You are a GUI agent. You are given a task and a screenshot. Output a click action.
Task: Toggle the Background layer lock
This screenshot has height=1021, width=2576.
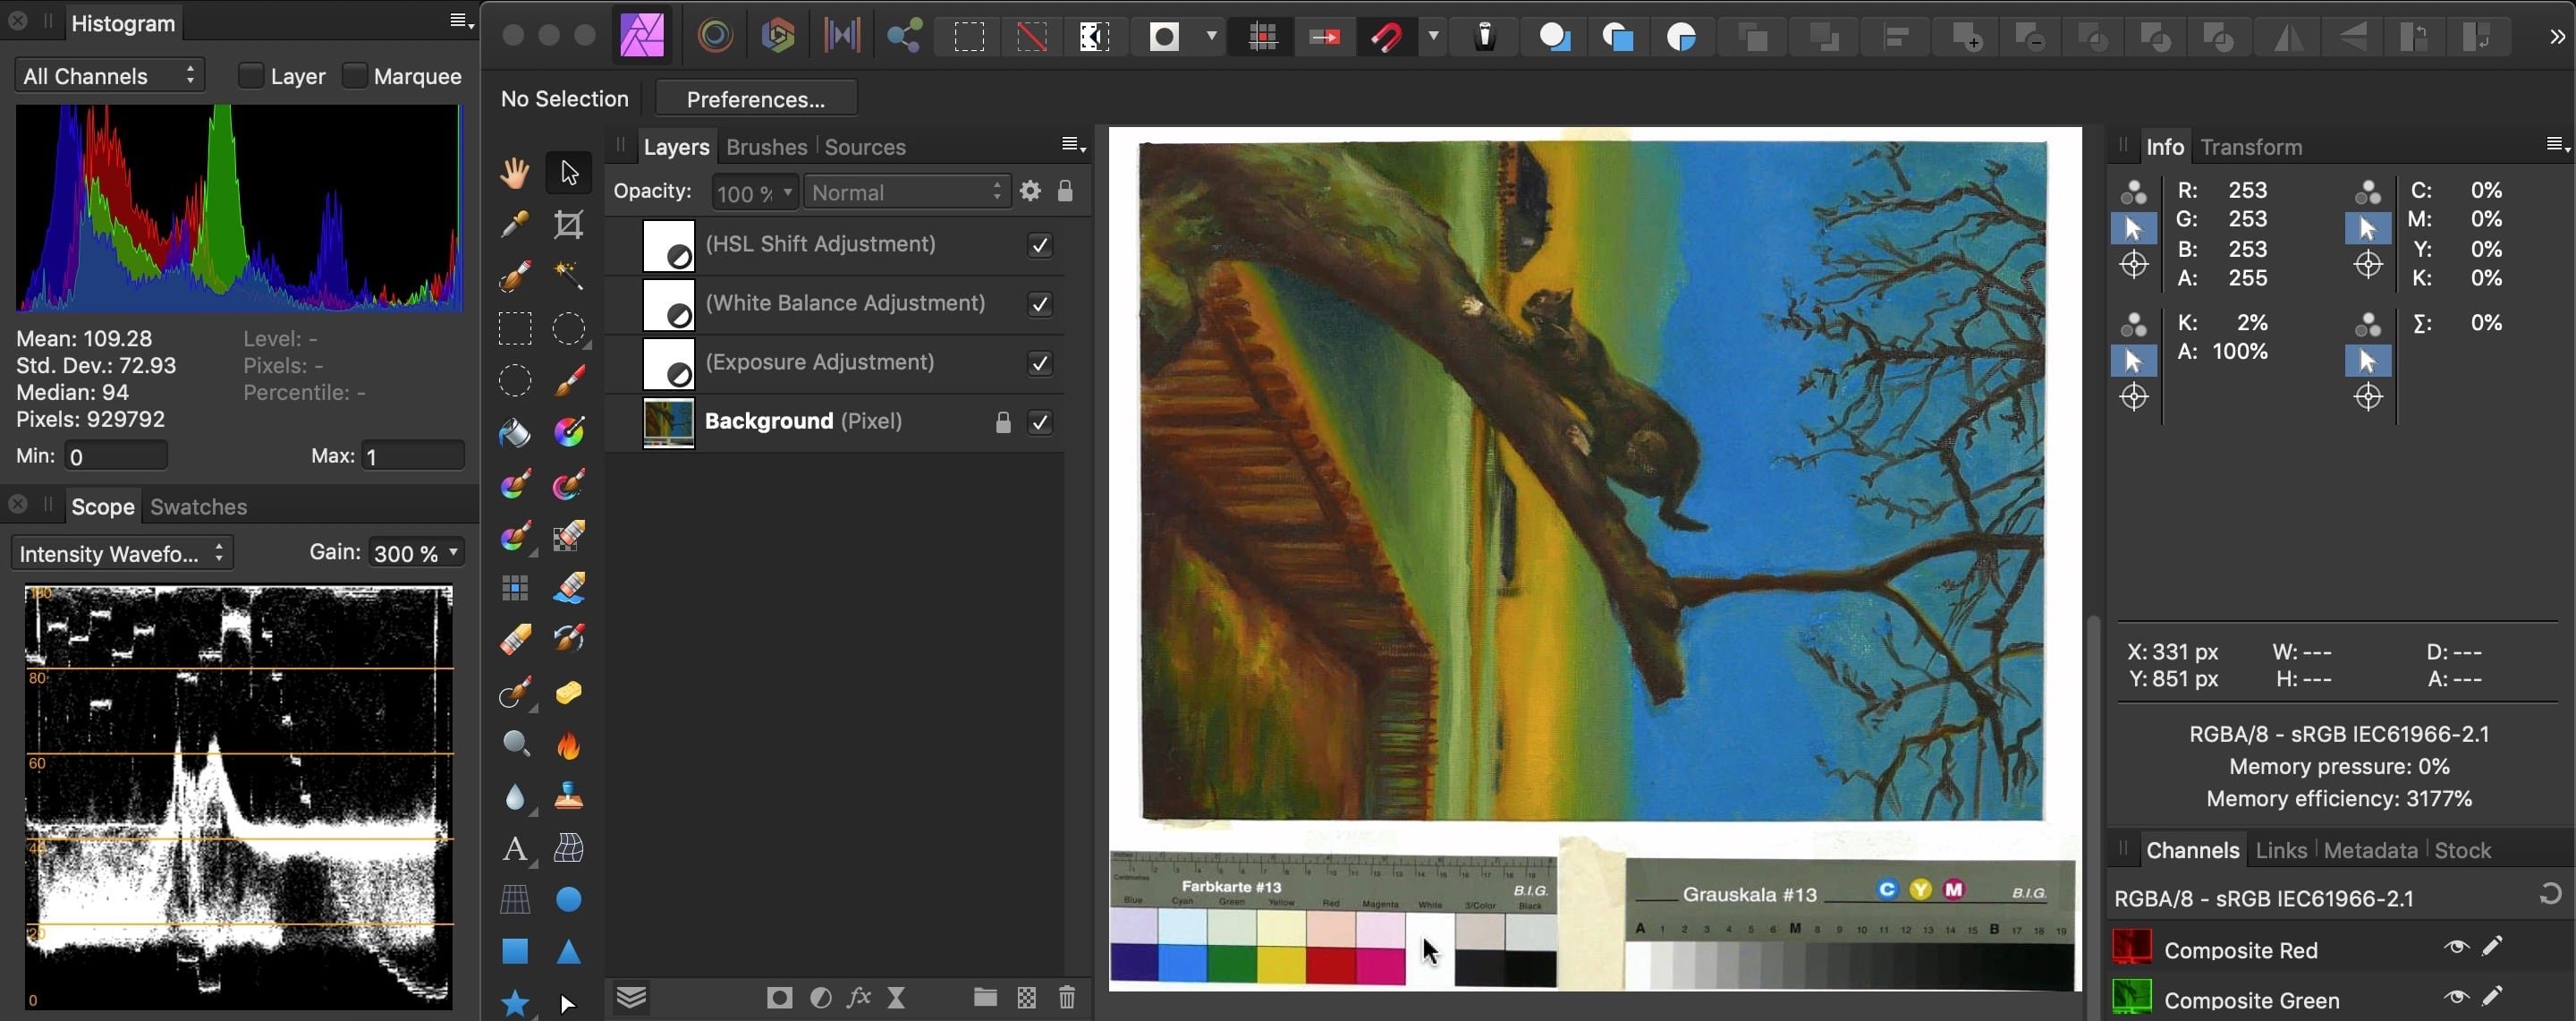1003,422
